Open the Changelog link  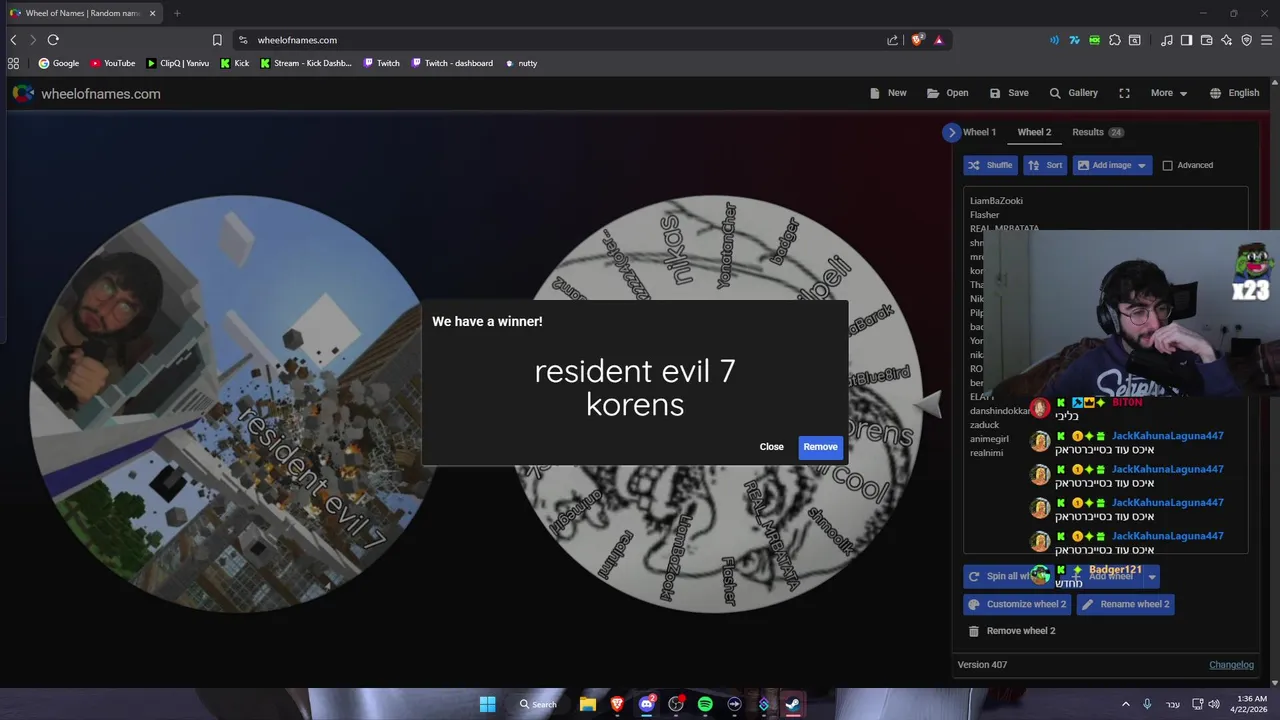point(1231,665)
